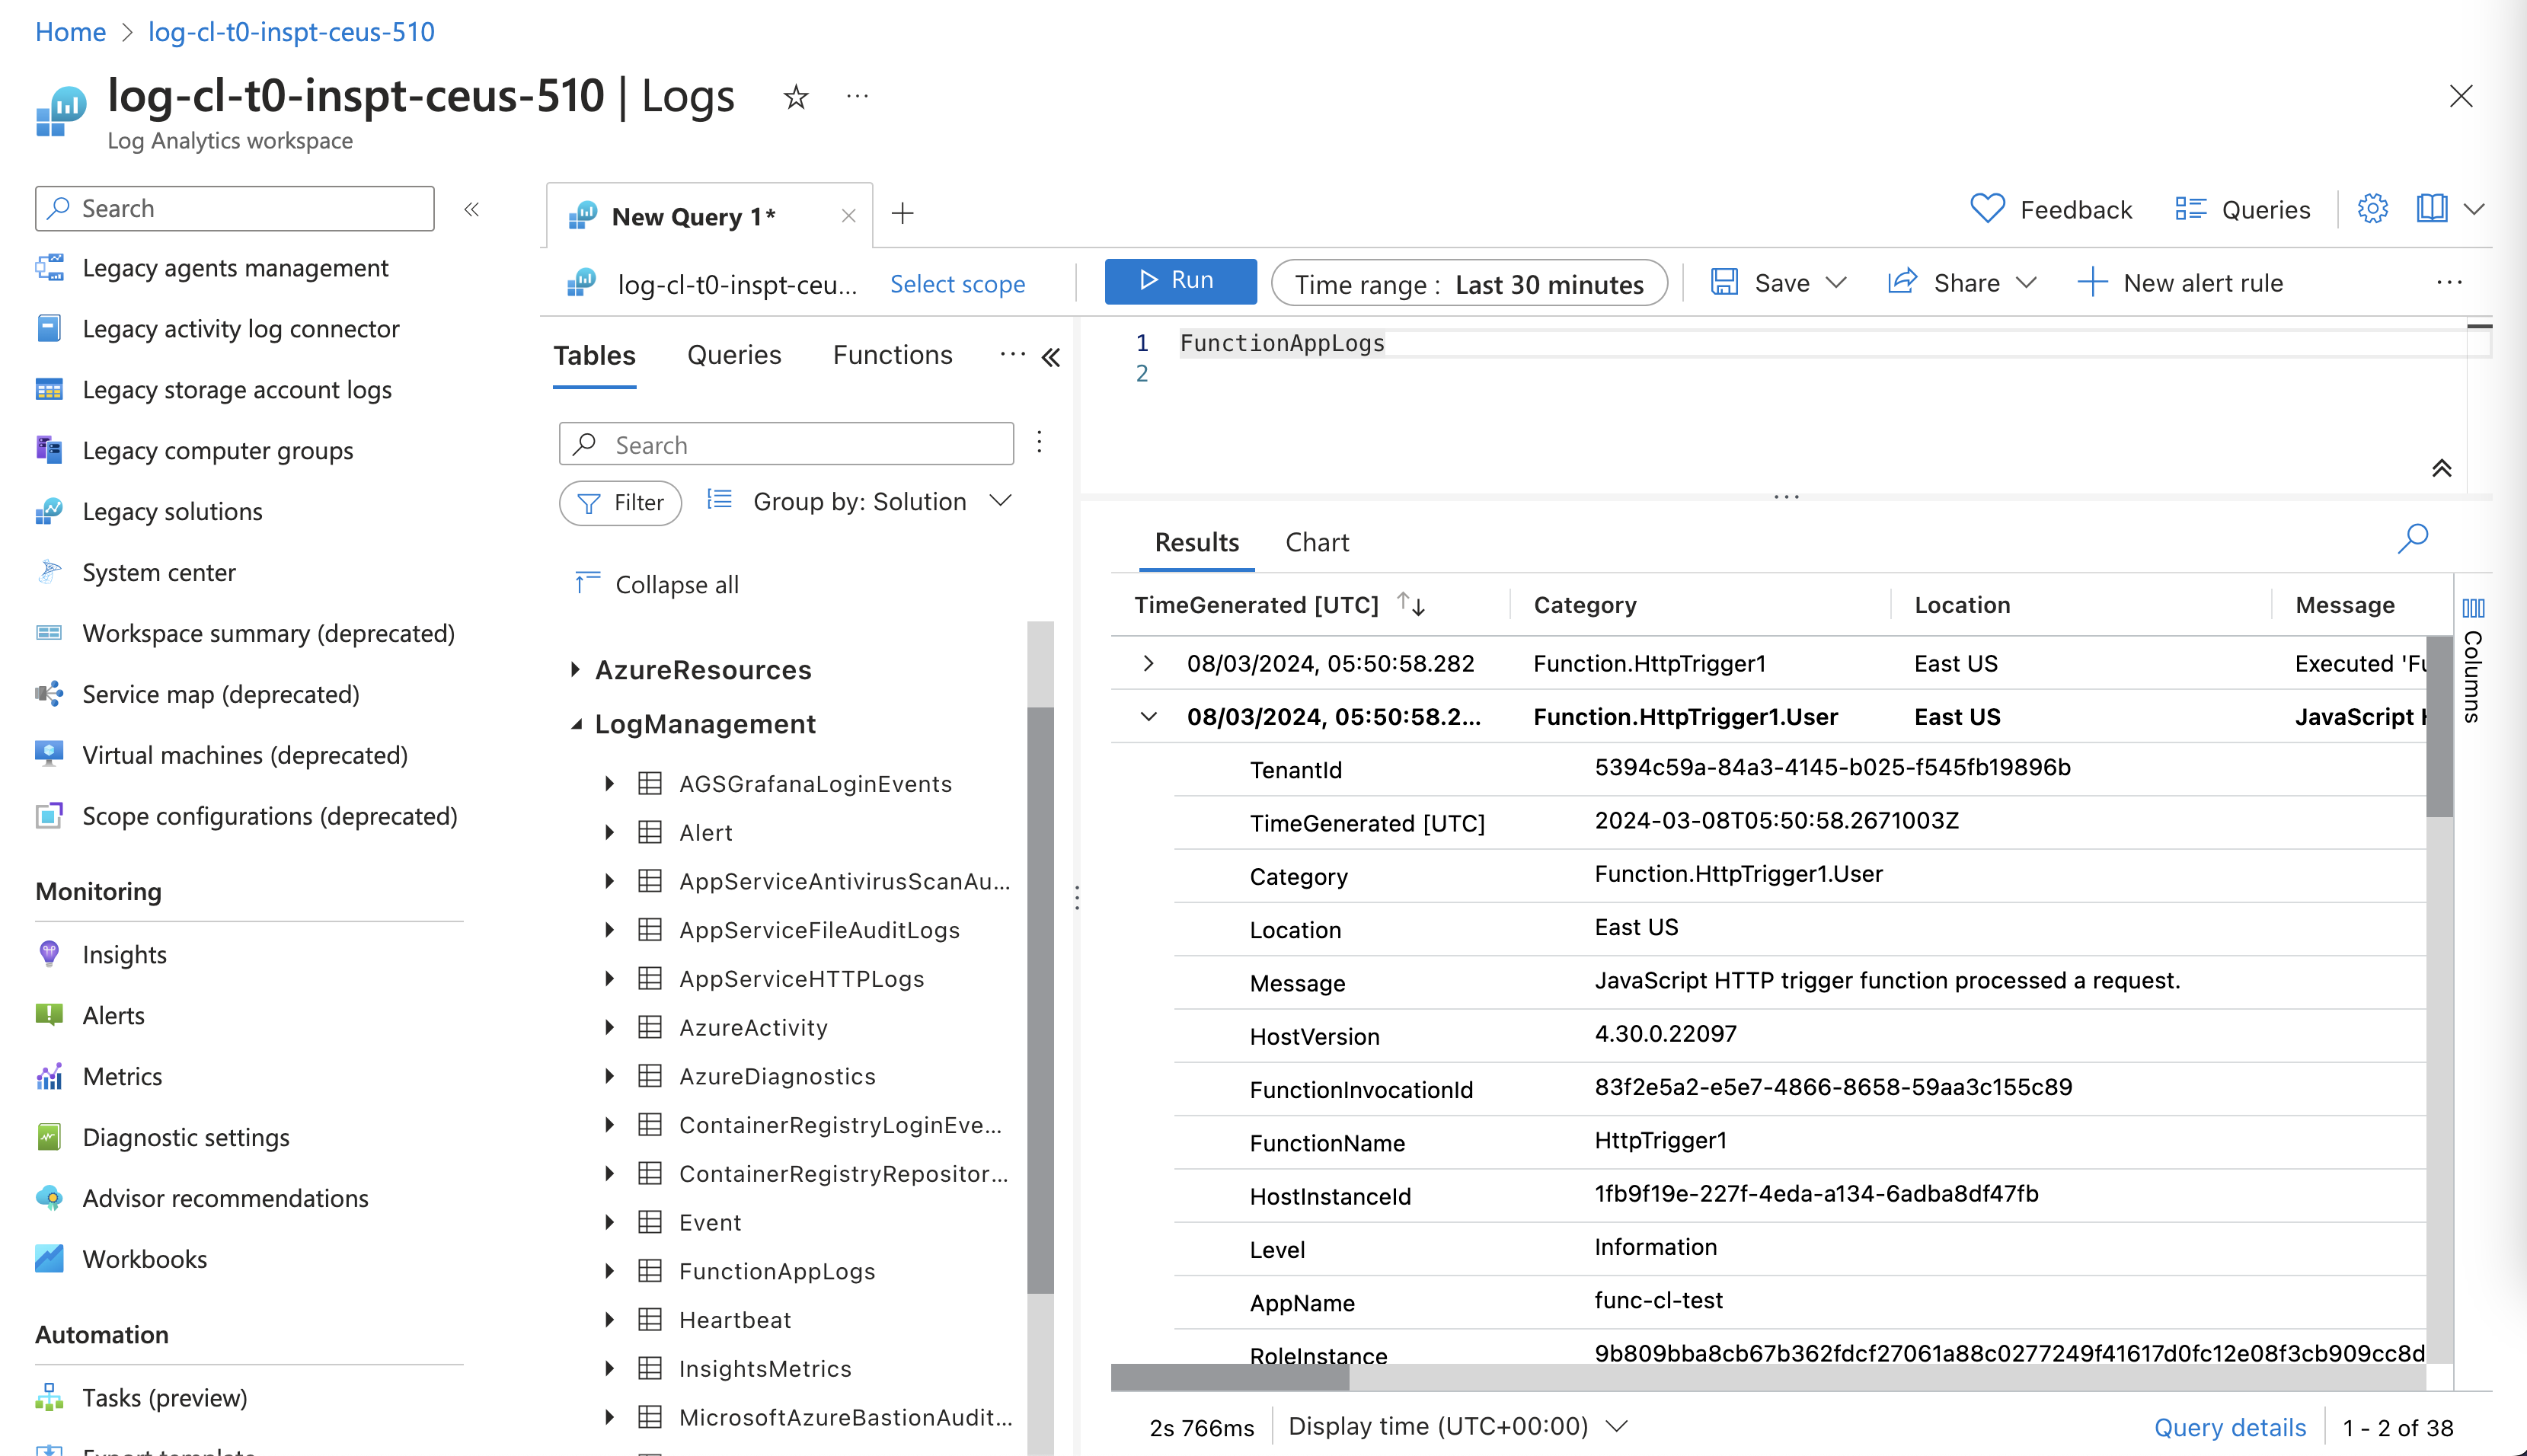Click the results horizontal scrollbar
The width and height of the screenshot is (2527, 1456).
[x=1230, y=1377]
